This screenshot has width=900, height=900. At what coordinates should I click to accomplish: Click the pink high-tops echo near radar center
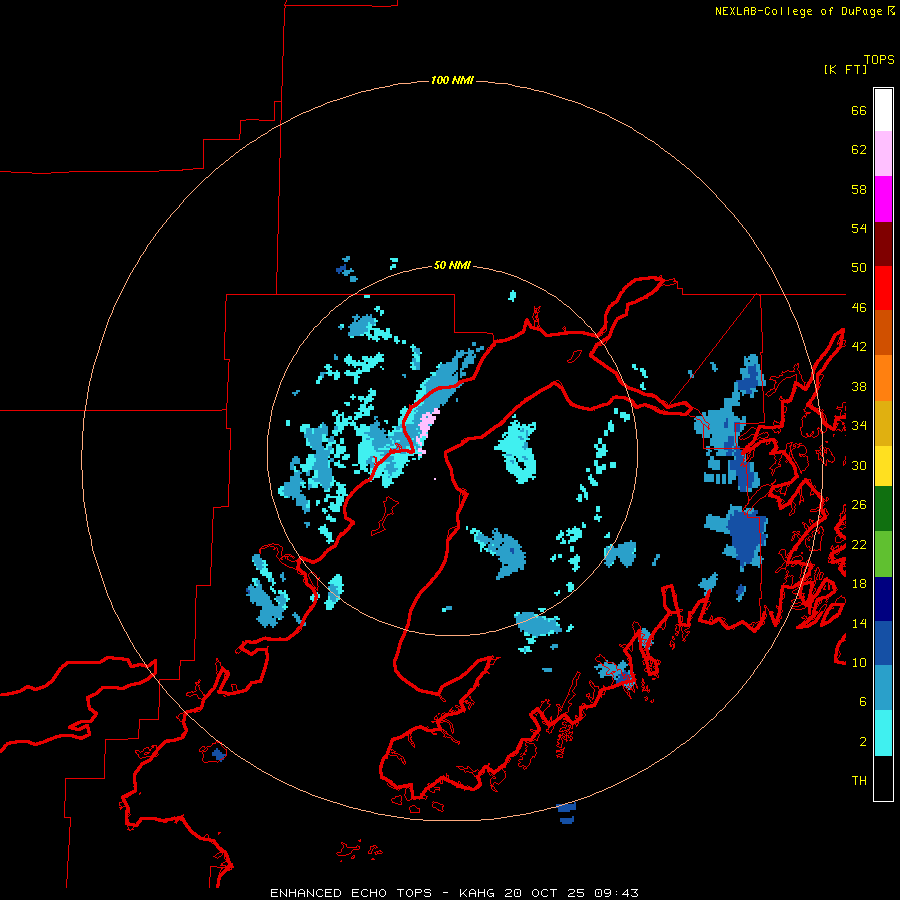pos(428,426)
